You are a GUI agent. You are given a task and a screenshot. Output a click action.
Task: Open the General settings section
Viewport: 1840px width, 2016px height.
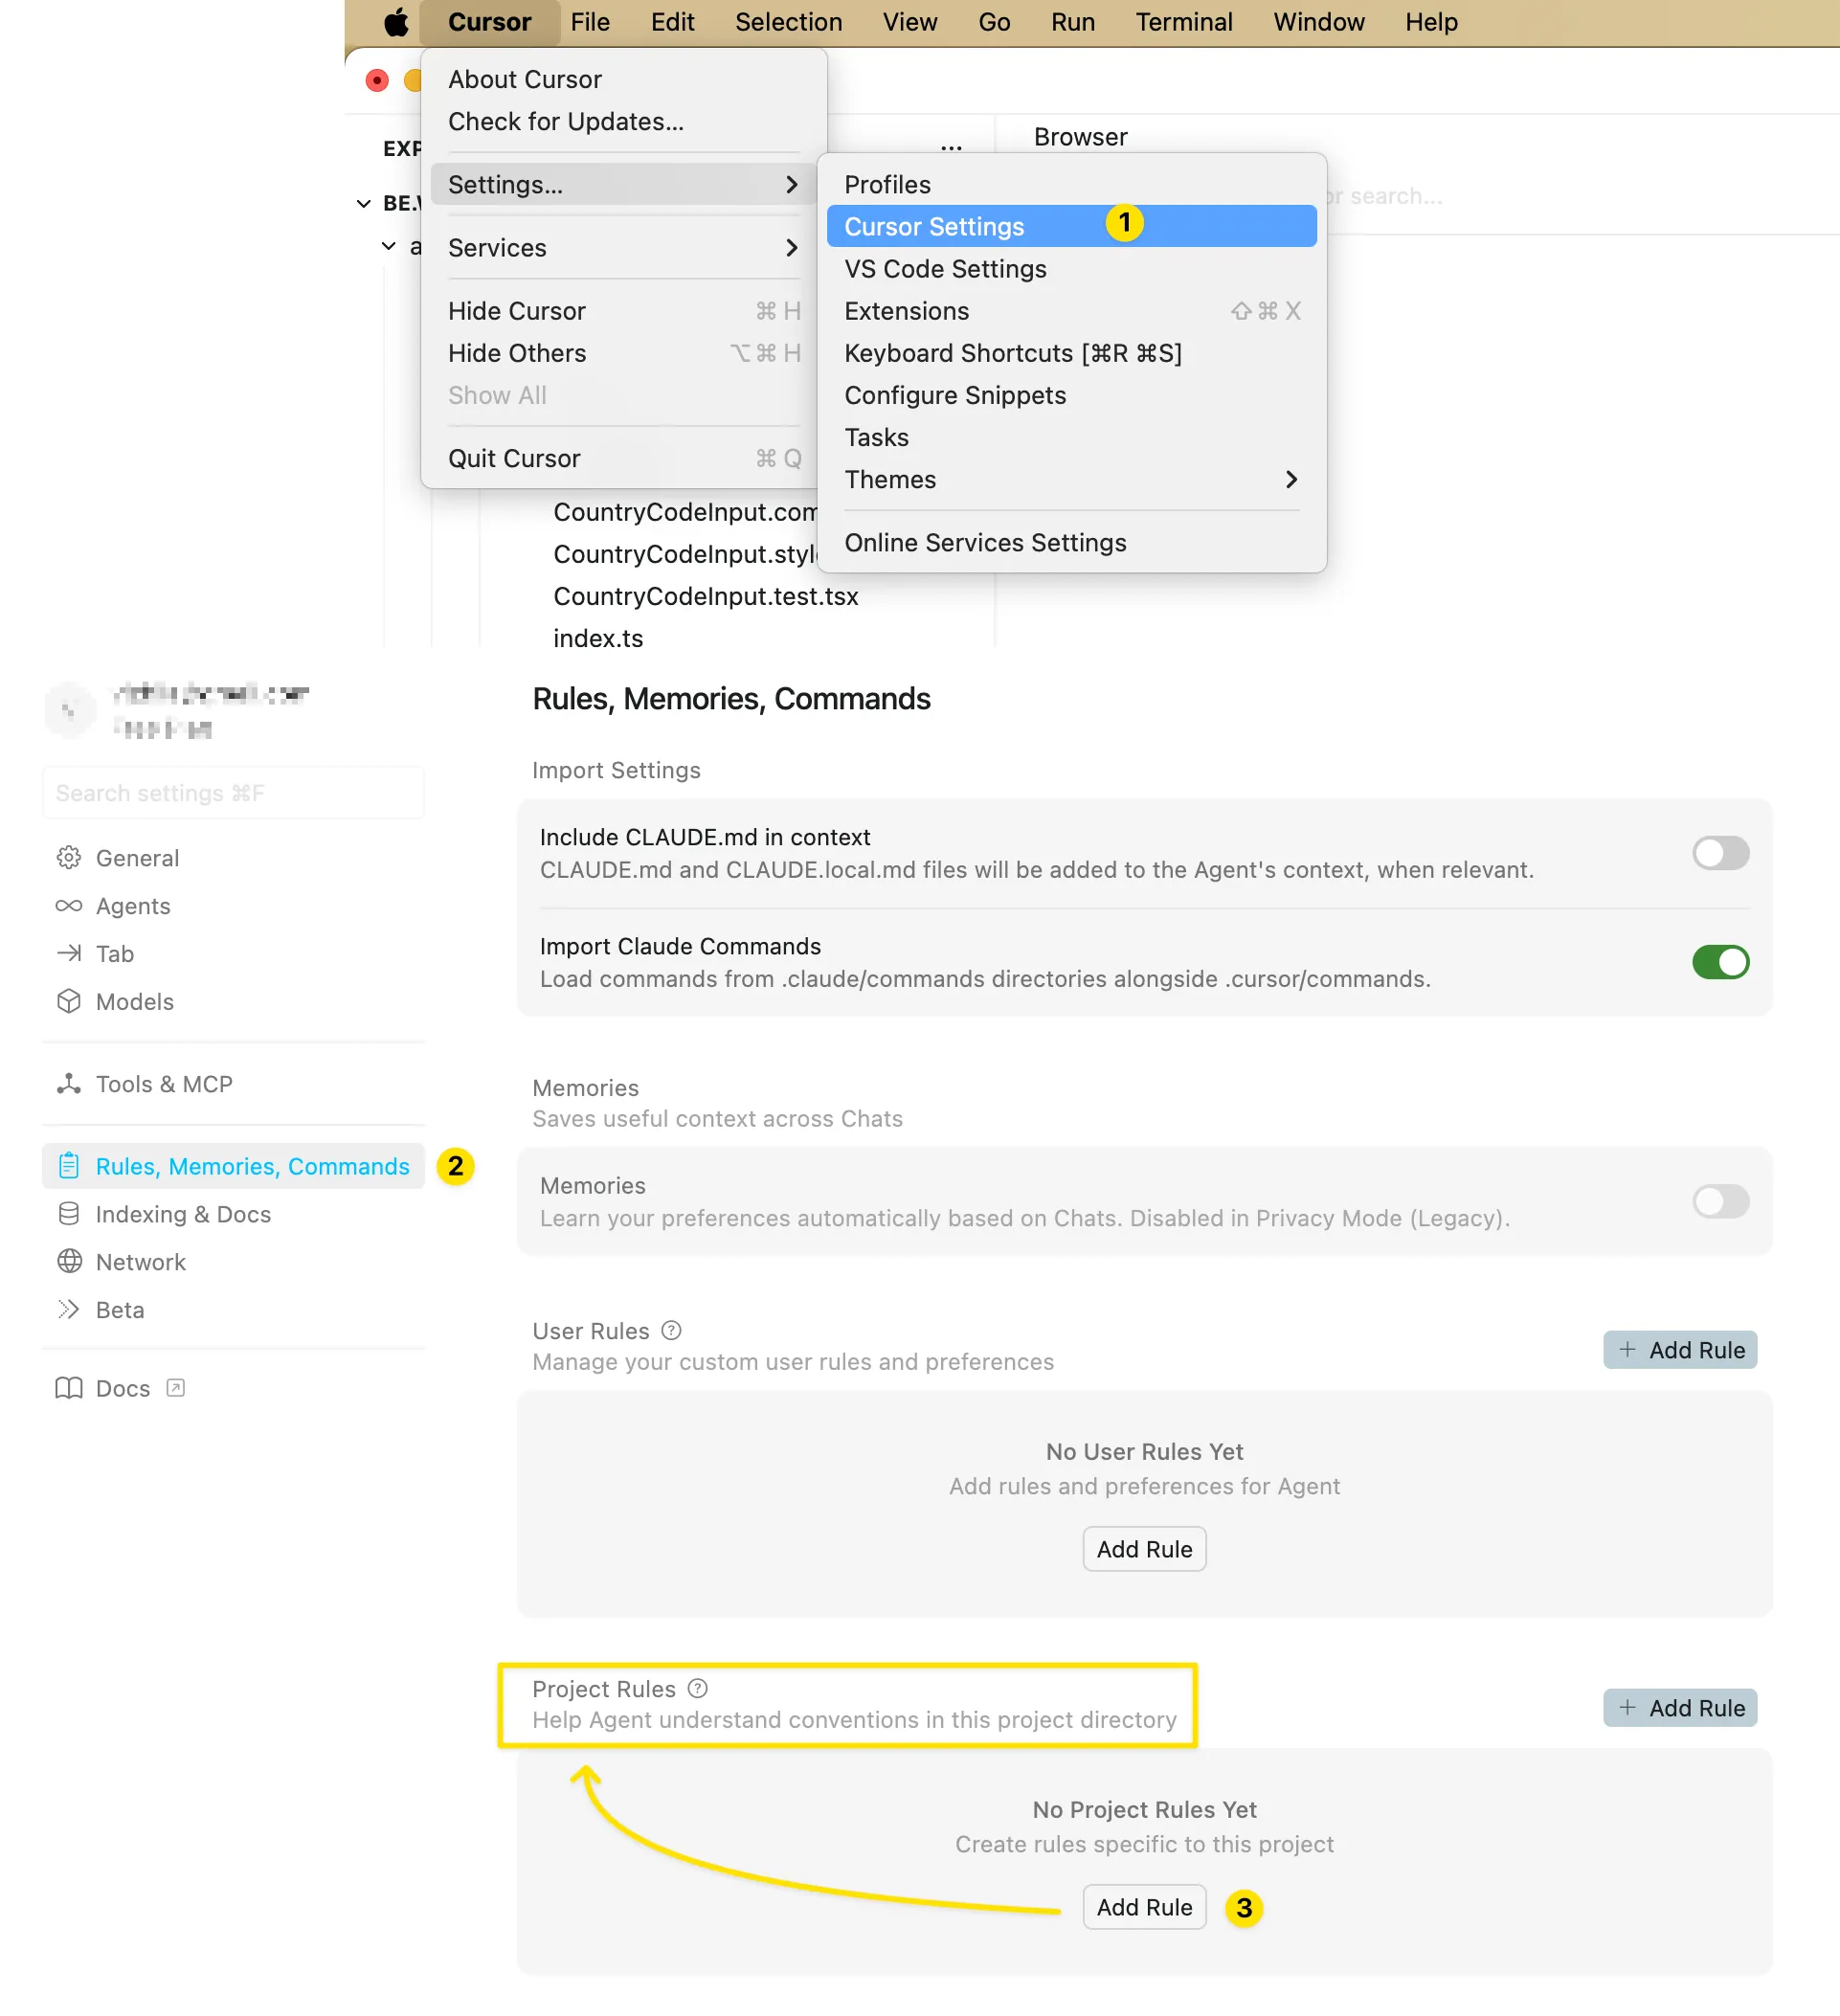point(137,857)
